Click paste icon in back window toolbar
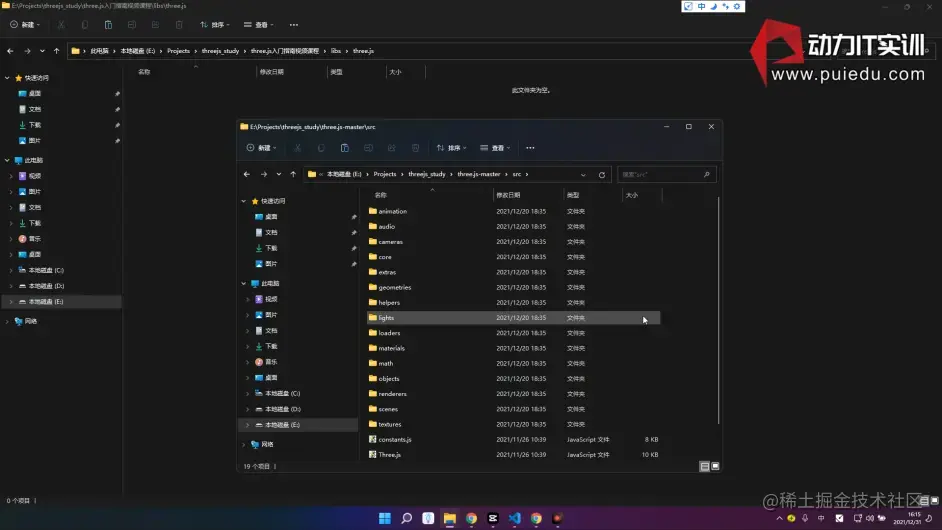942x530 pixels. tap(108, 25)
